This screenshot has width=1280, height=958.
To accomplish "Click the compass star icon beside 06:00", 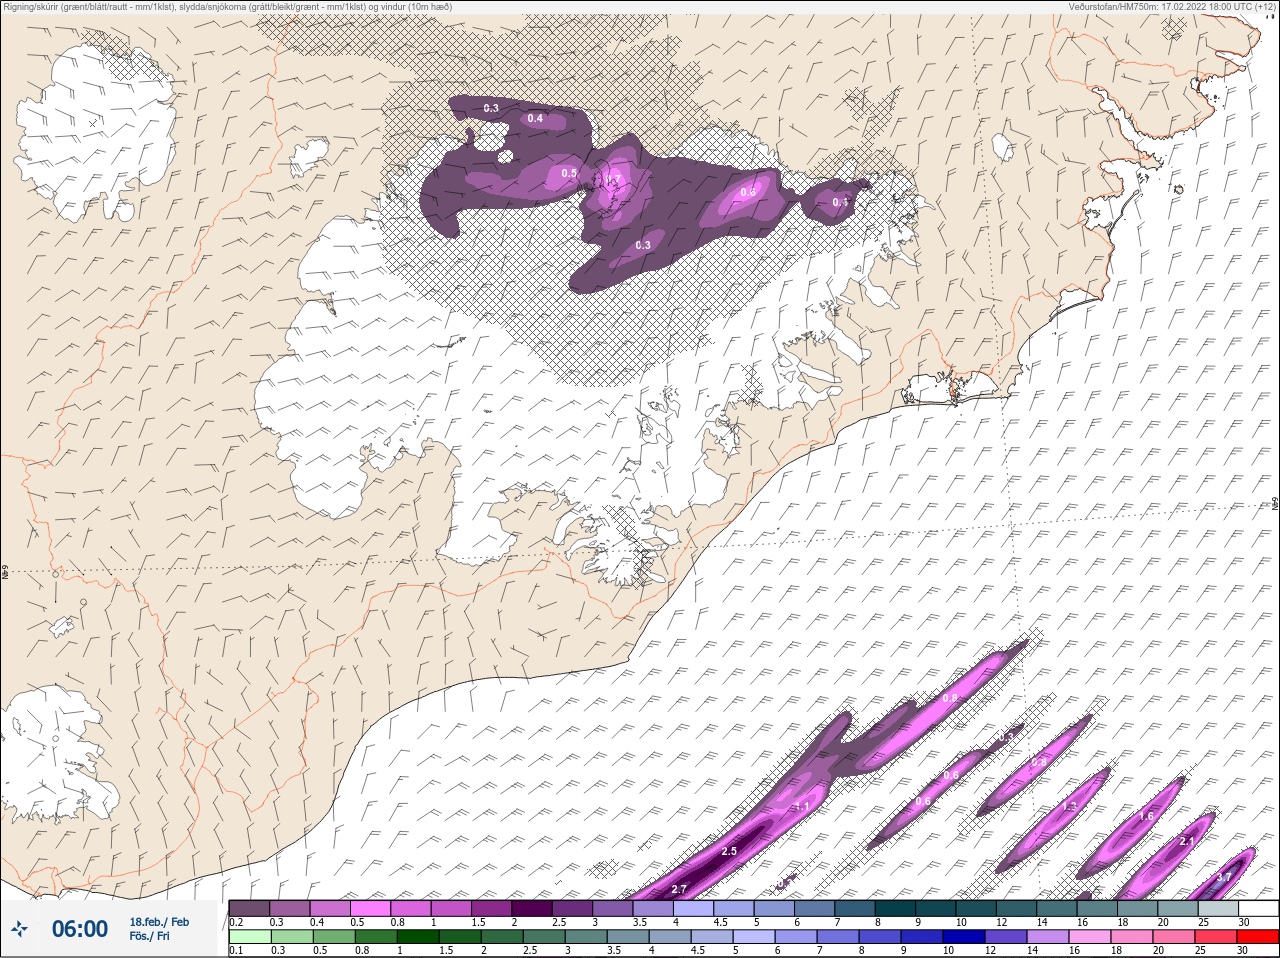I will (x=20, y=929).
